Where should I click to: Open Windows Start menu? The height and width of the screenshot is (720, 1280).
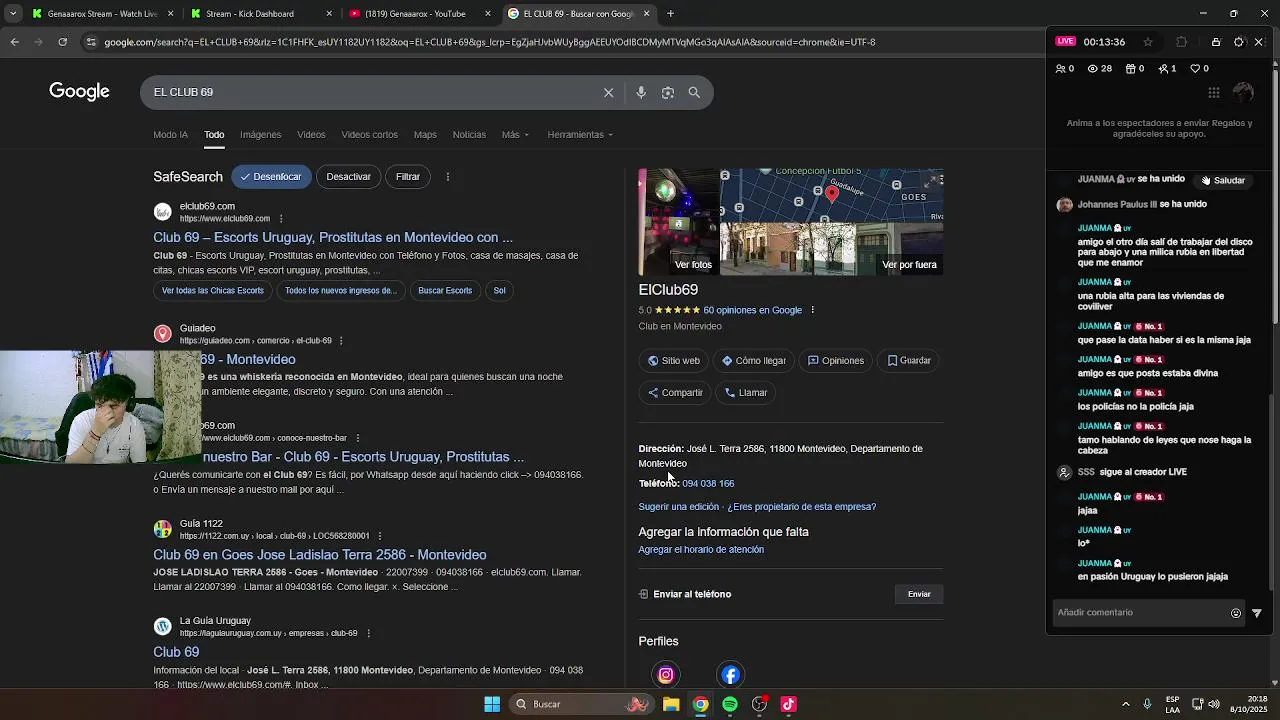(492, 704)
